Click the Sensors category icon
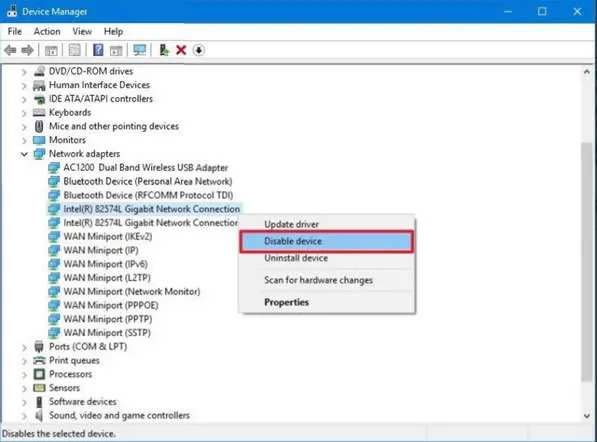597x442 pixels. click(39, 388)
